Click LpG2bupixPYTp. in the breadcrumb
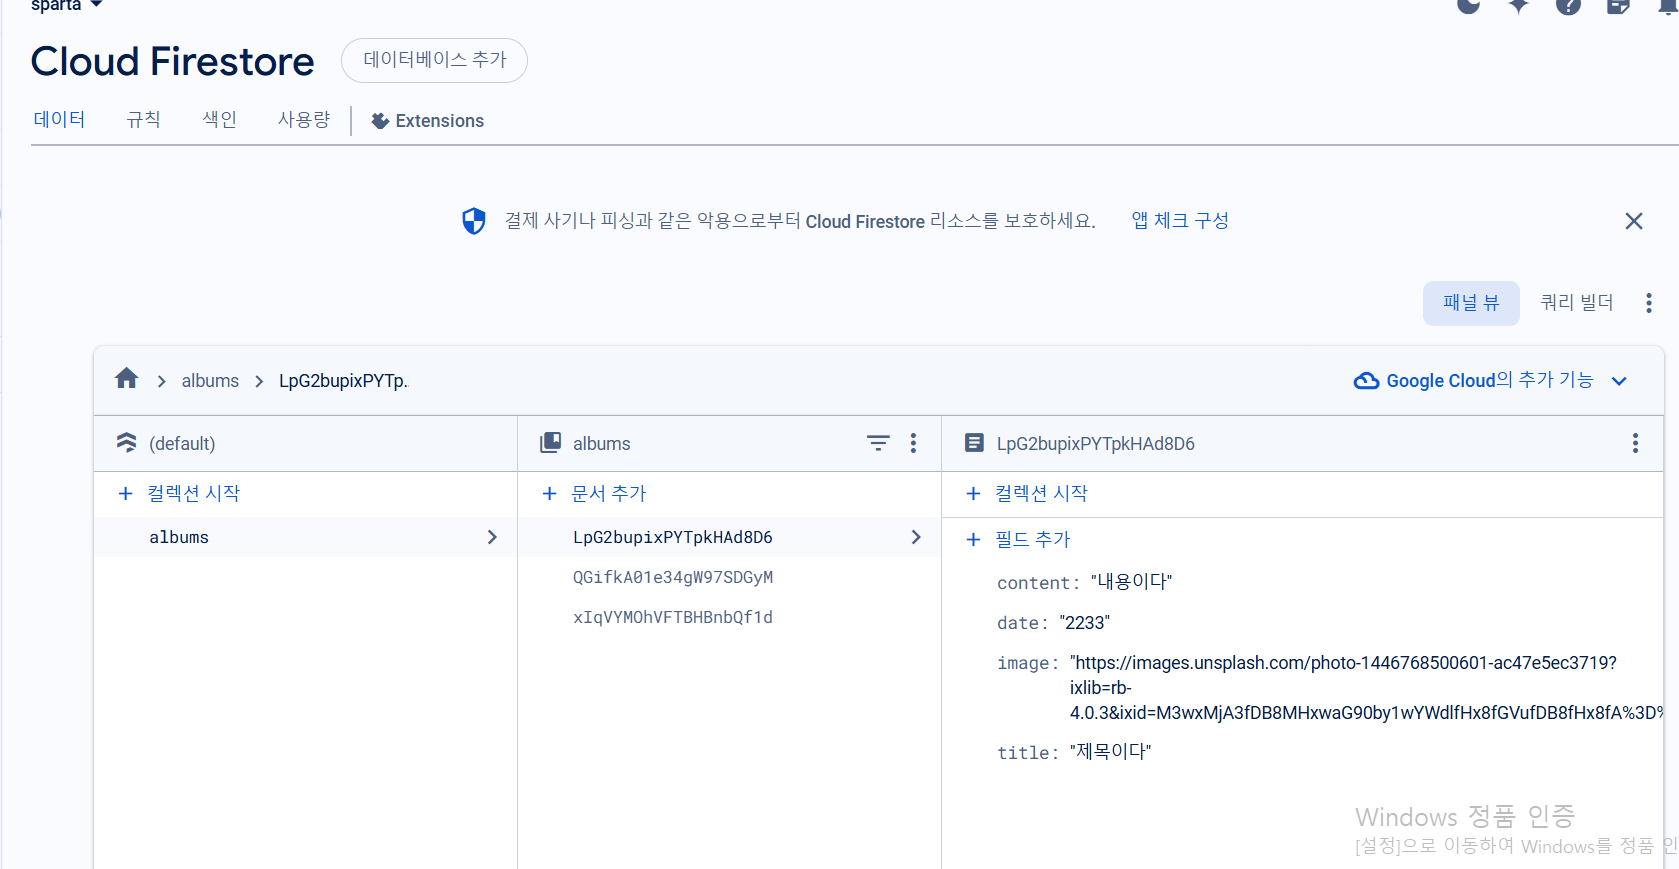 [344, 381]
